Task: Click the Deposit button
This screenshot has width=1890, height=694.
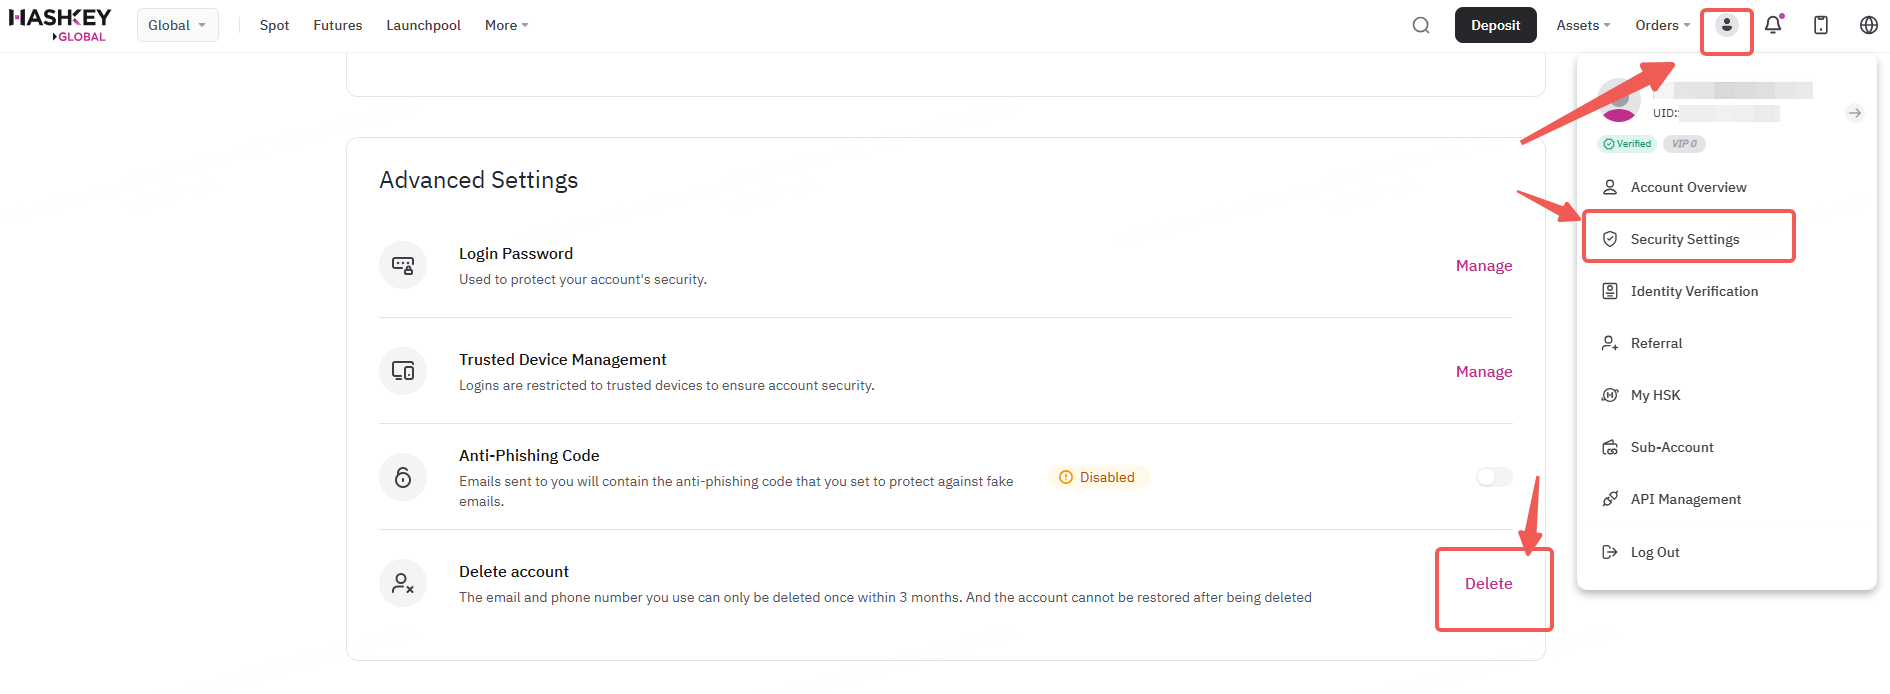Action: [x=1495, y=25]
